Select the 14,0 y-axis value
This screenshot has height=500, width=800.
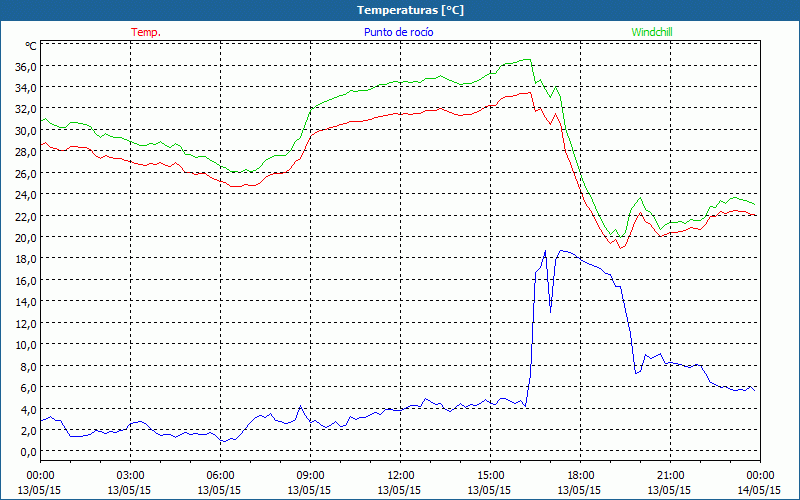26,302
